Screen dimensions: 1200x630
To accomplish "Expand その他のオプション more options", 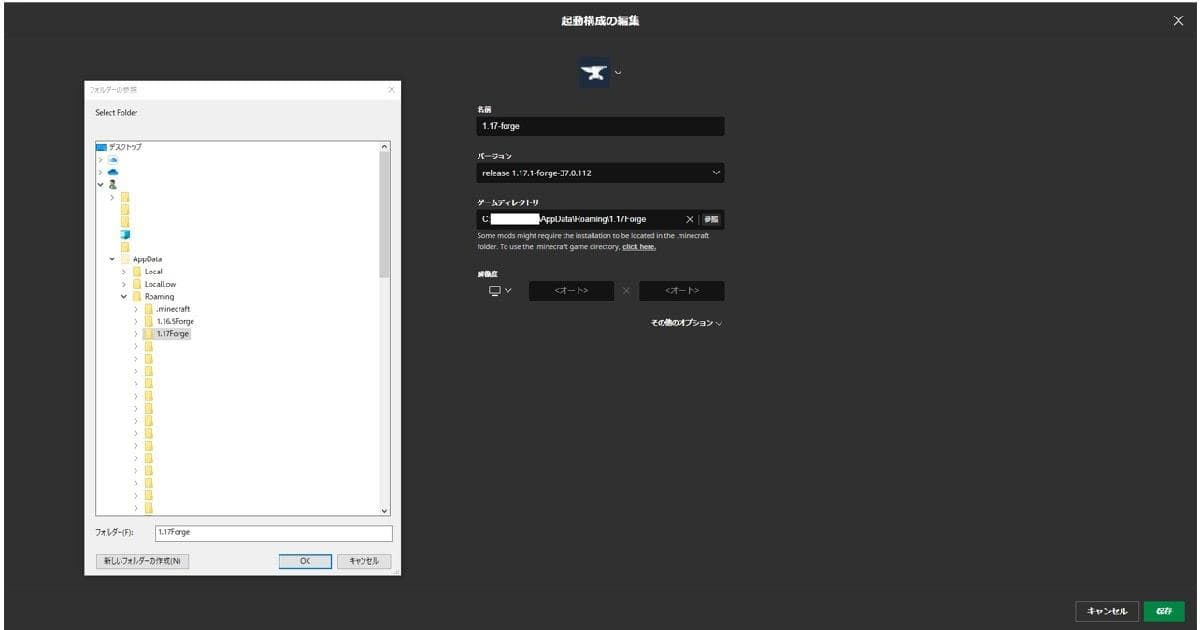I will tap(686, 323).
